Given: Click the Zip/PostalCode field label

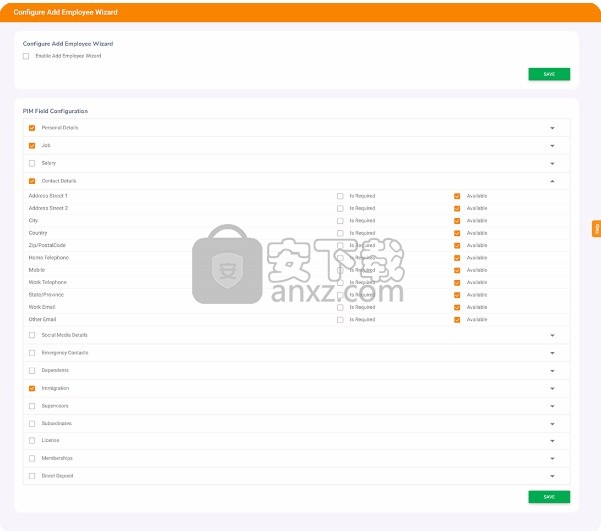Looking at the screenshot, I should (47, 245).
